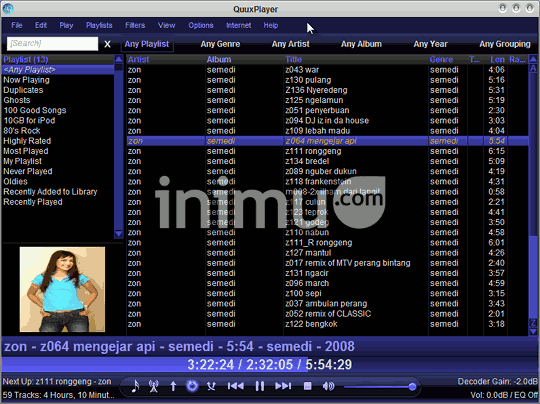540x404 pixels.
Task: Click the music note library icon
Action: click(x=135, y=386)
